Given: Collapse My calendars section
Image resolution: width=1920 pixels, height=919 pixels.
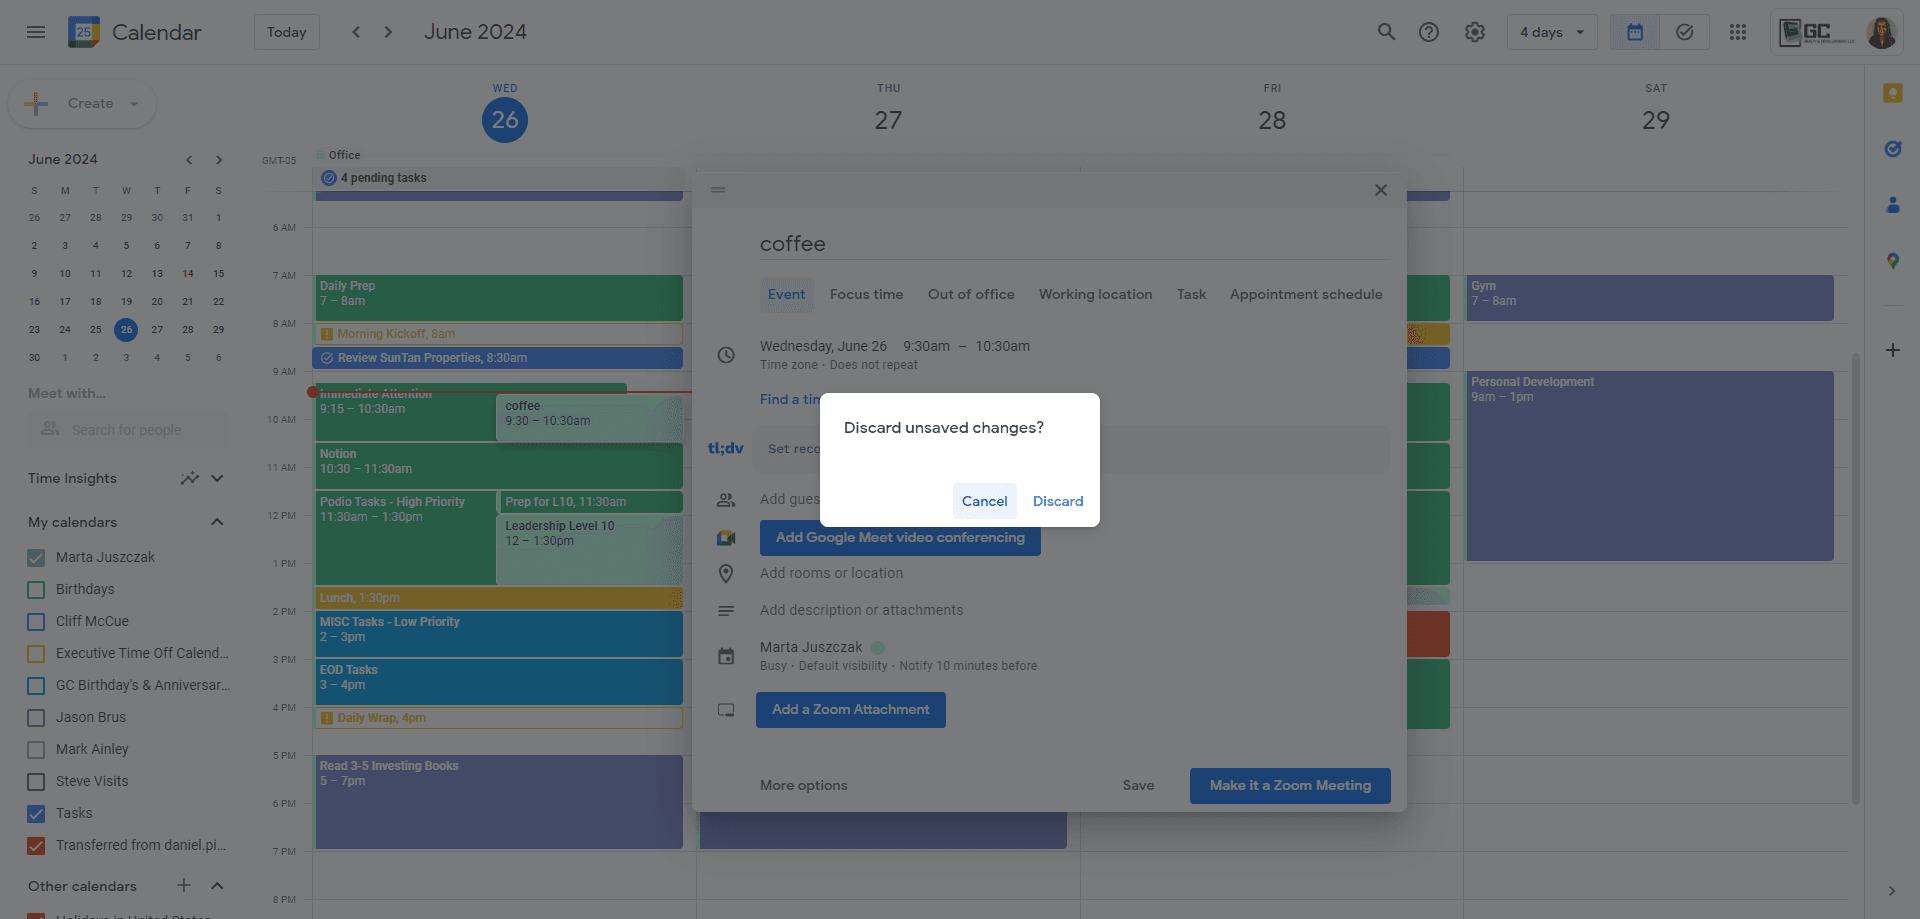Looking at the screenshot, I should (217, 522).
